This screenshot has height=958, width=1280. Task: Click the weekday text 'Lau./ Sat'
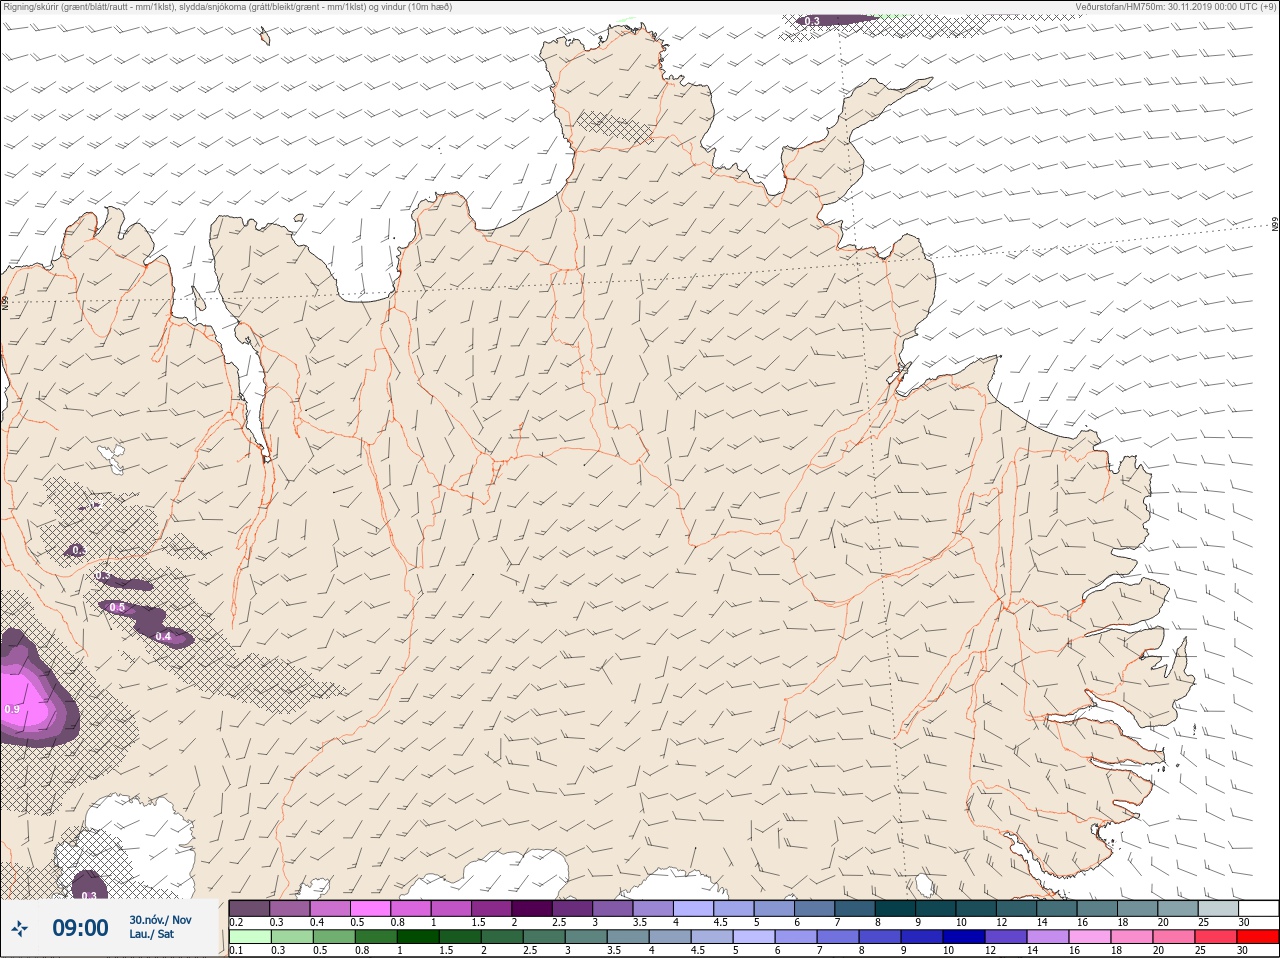tap(152, 935)
